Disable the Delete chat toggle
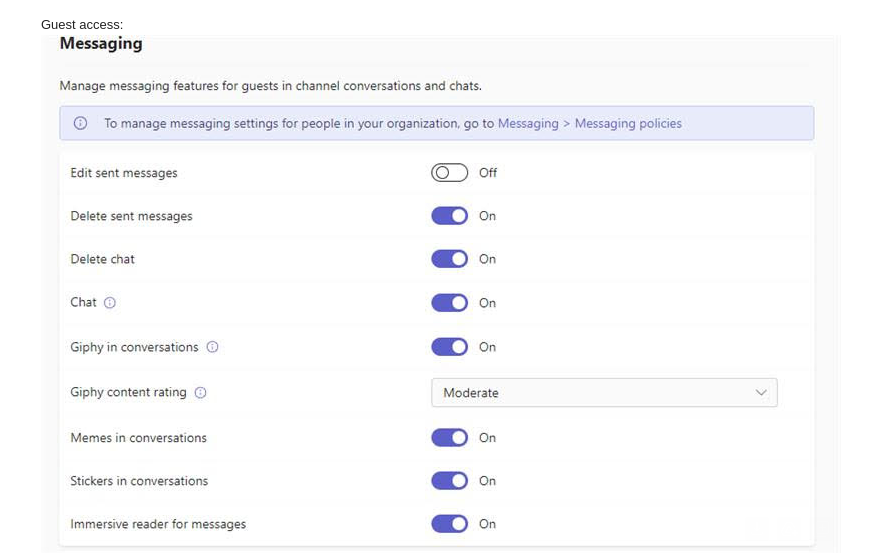 click(449, 259)
